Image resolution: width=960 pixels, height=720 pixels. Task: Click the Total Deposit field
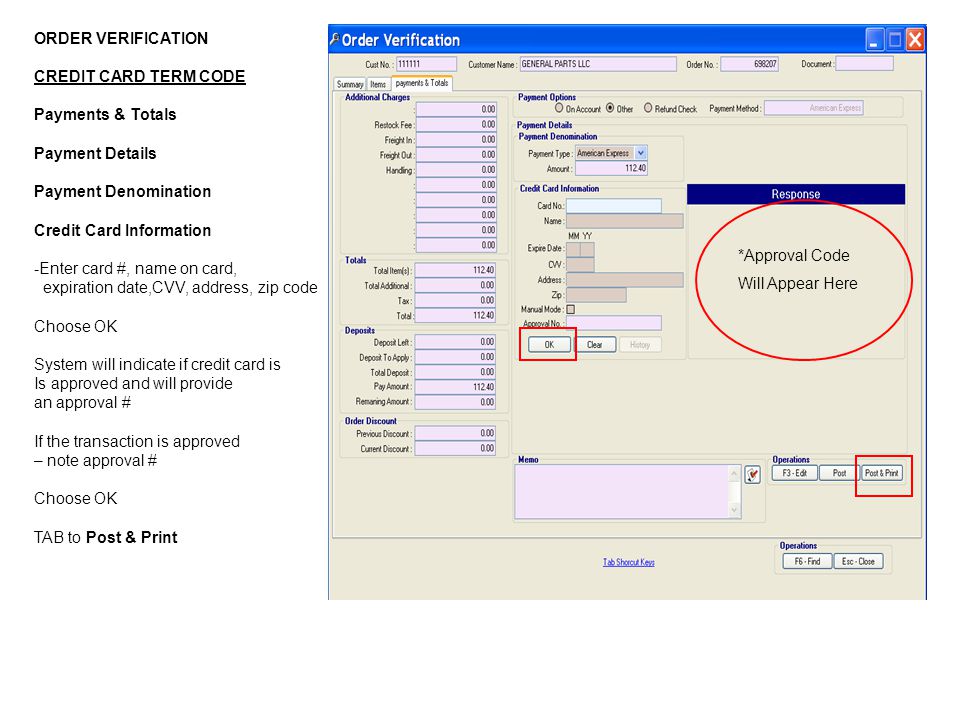pos(456,372)
